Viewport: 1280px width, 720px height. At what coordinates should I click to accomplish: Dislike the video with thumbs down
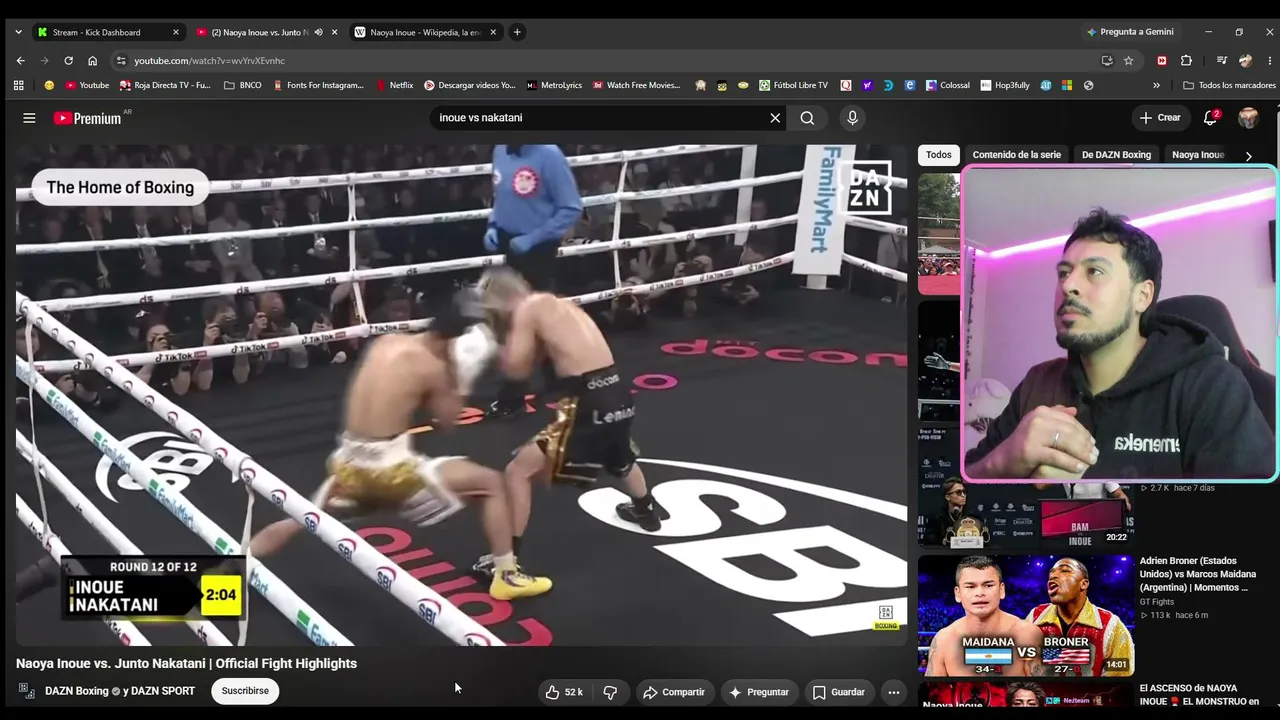[610, 692]
